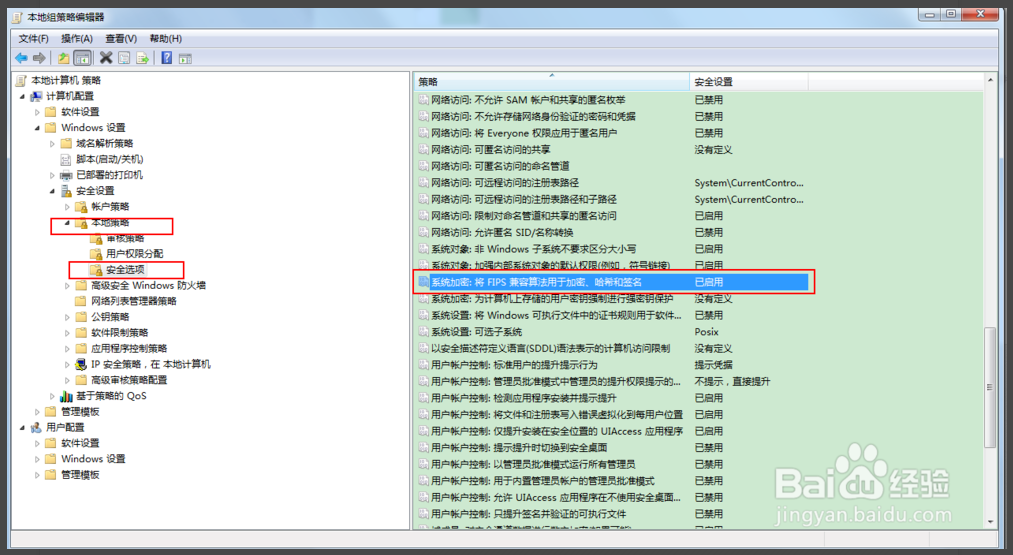Click the 本地组策略编辑器 title bar app icon
This screenshot has height=555, width=1013.
(x=17, y=17)
